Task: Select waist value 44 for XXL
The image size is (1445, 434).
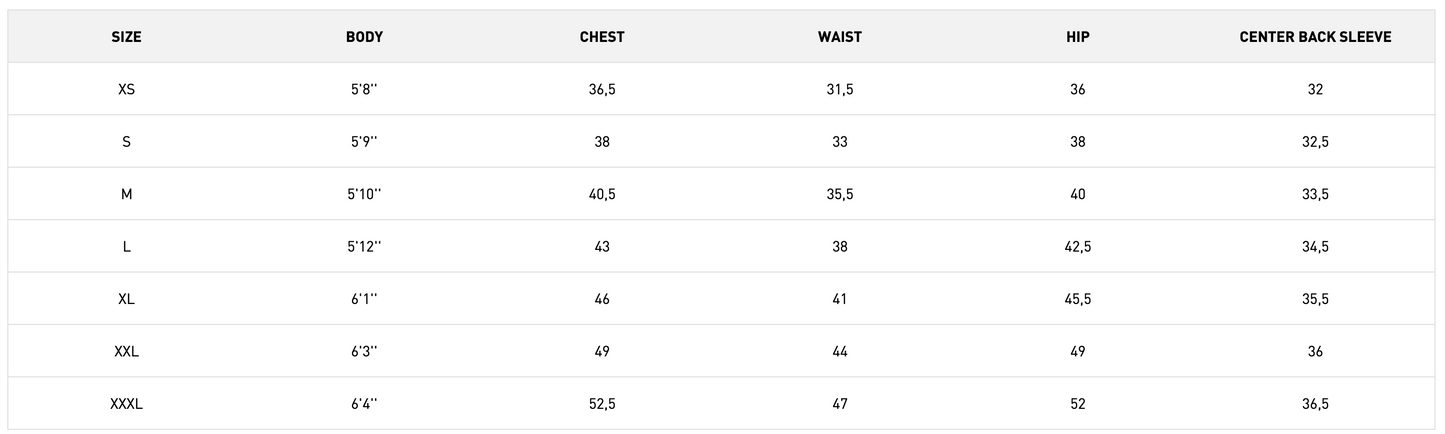Action: click(839, 351)
